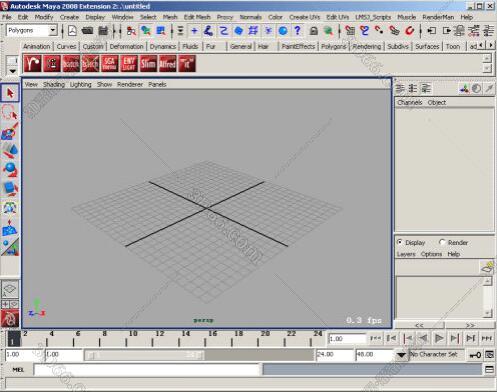Viewport: 497px width, 392px height.
Task: Click the Select by Component Type icon
Action: click(x=161, y=31)
